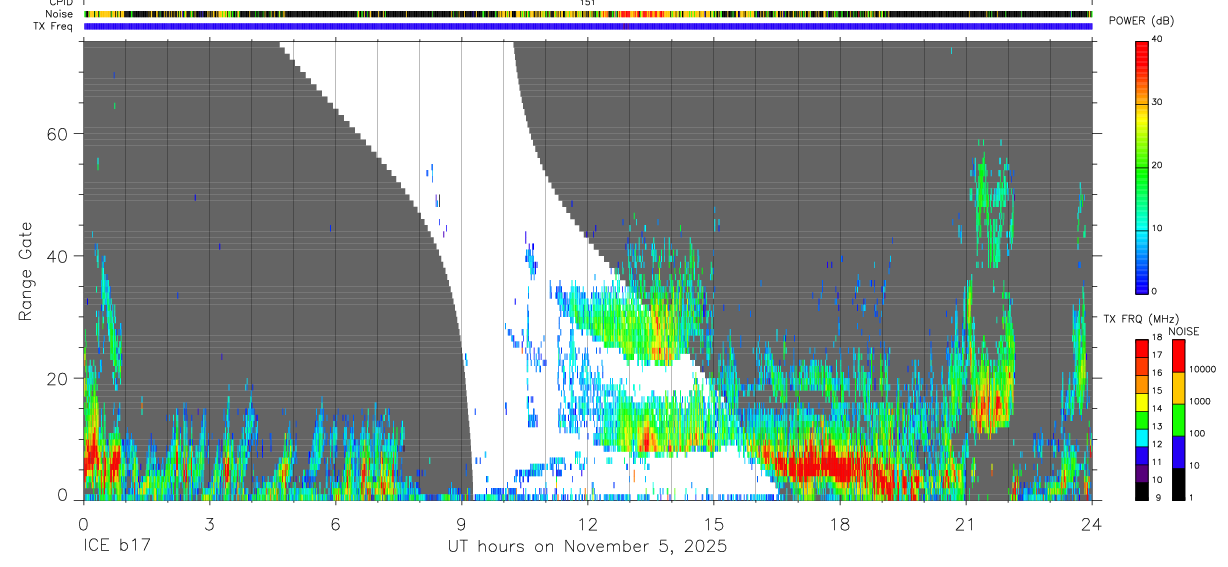This screenshot has width=1228, height=567.
Task: Click the 14 MHz tick in the TX FRQ legend
Action: click(1156, 408)
